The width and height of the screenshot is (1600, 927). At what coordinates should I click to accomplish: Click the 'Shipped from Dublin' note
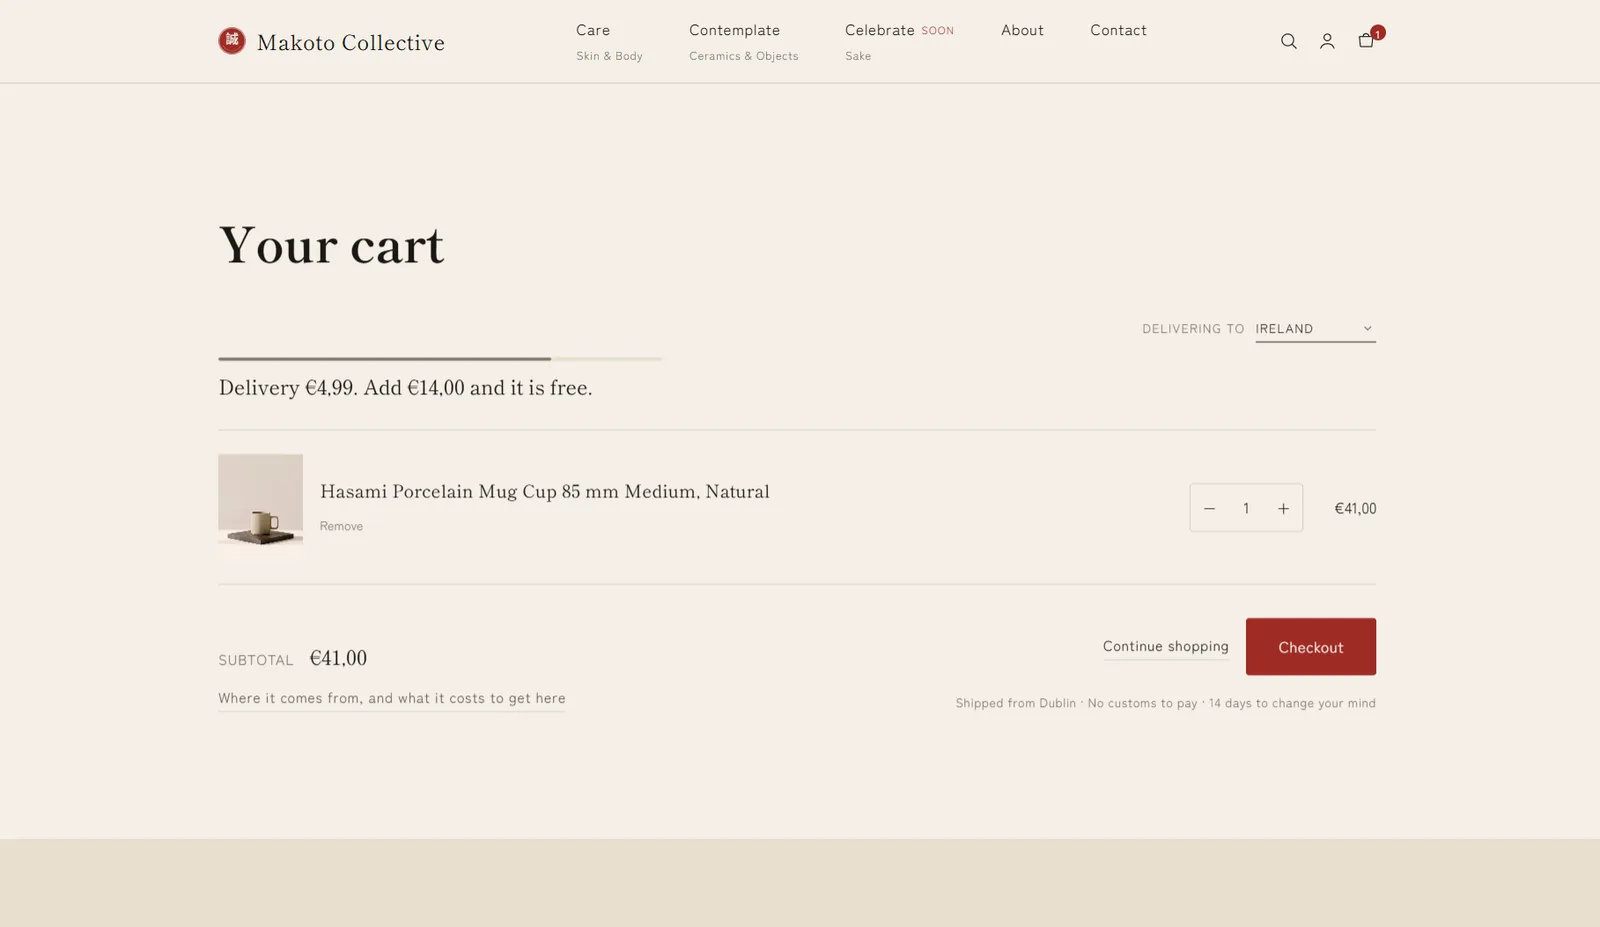pos(1165,703)
